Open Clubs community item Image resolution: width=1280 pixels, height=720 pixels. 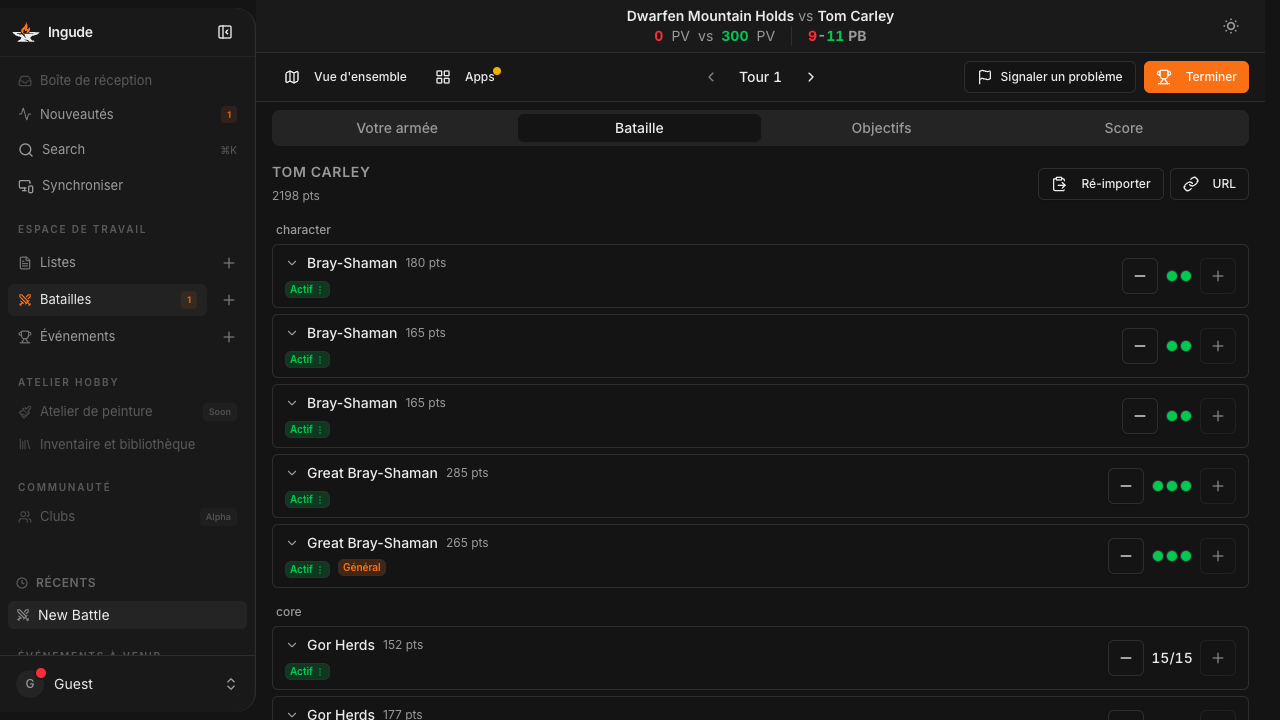[127, 516]
